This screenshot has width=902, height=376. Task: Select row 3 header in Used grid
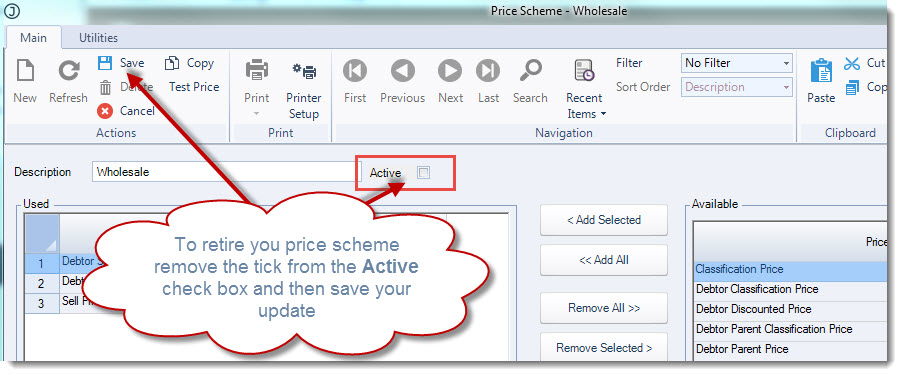(41, 304)
